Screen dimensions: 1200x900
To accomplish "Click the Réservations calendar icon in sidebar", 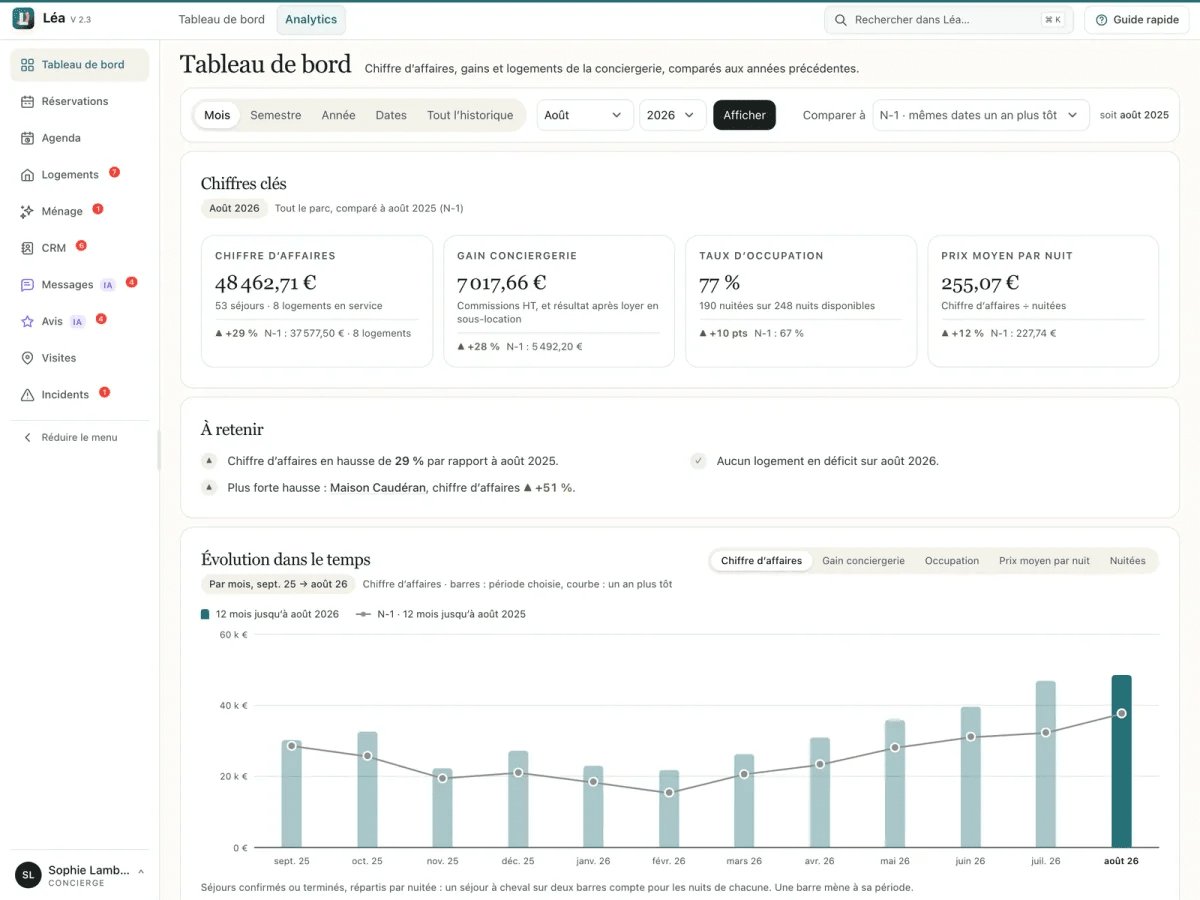I will 27,101.
